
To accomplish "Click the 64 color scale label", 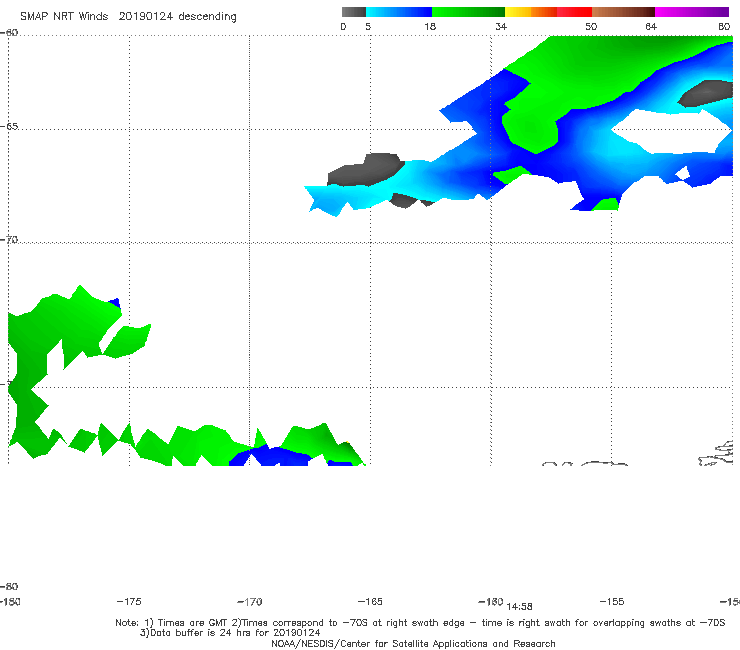I will [x=651, y=26].
